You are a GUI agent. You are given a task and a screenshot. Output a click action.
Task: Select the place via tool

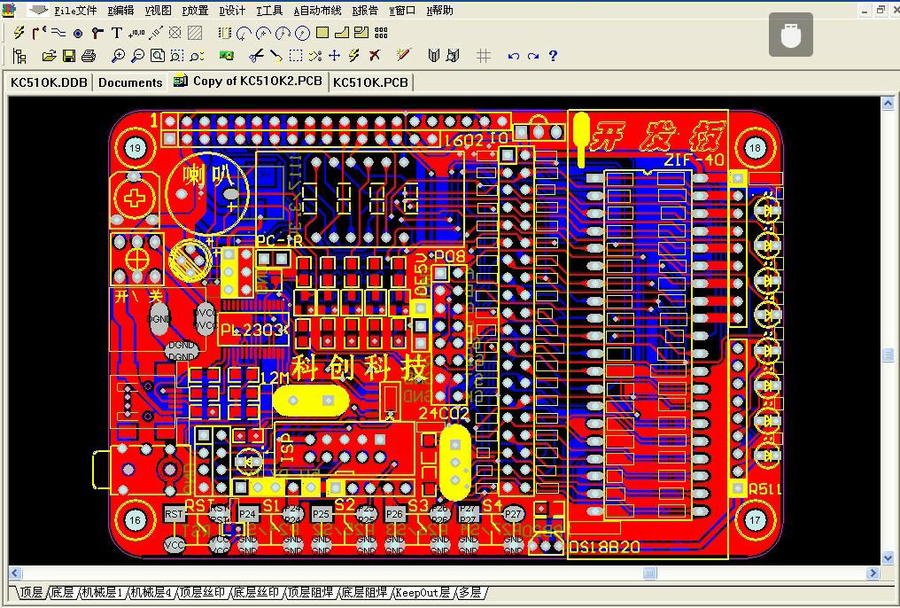(97, 33)
